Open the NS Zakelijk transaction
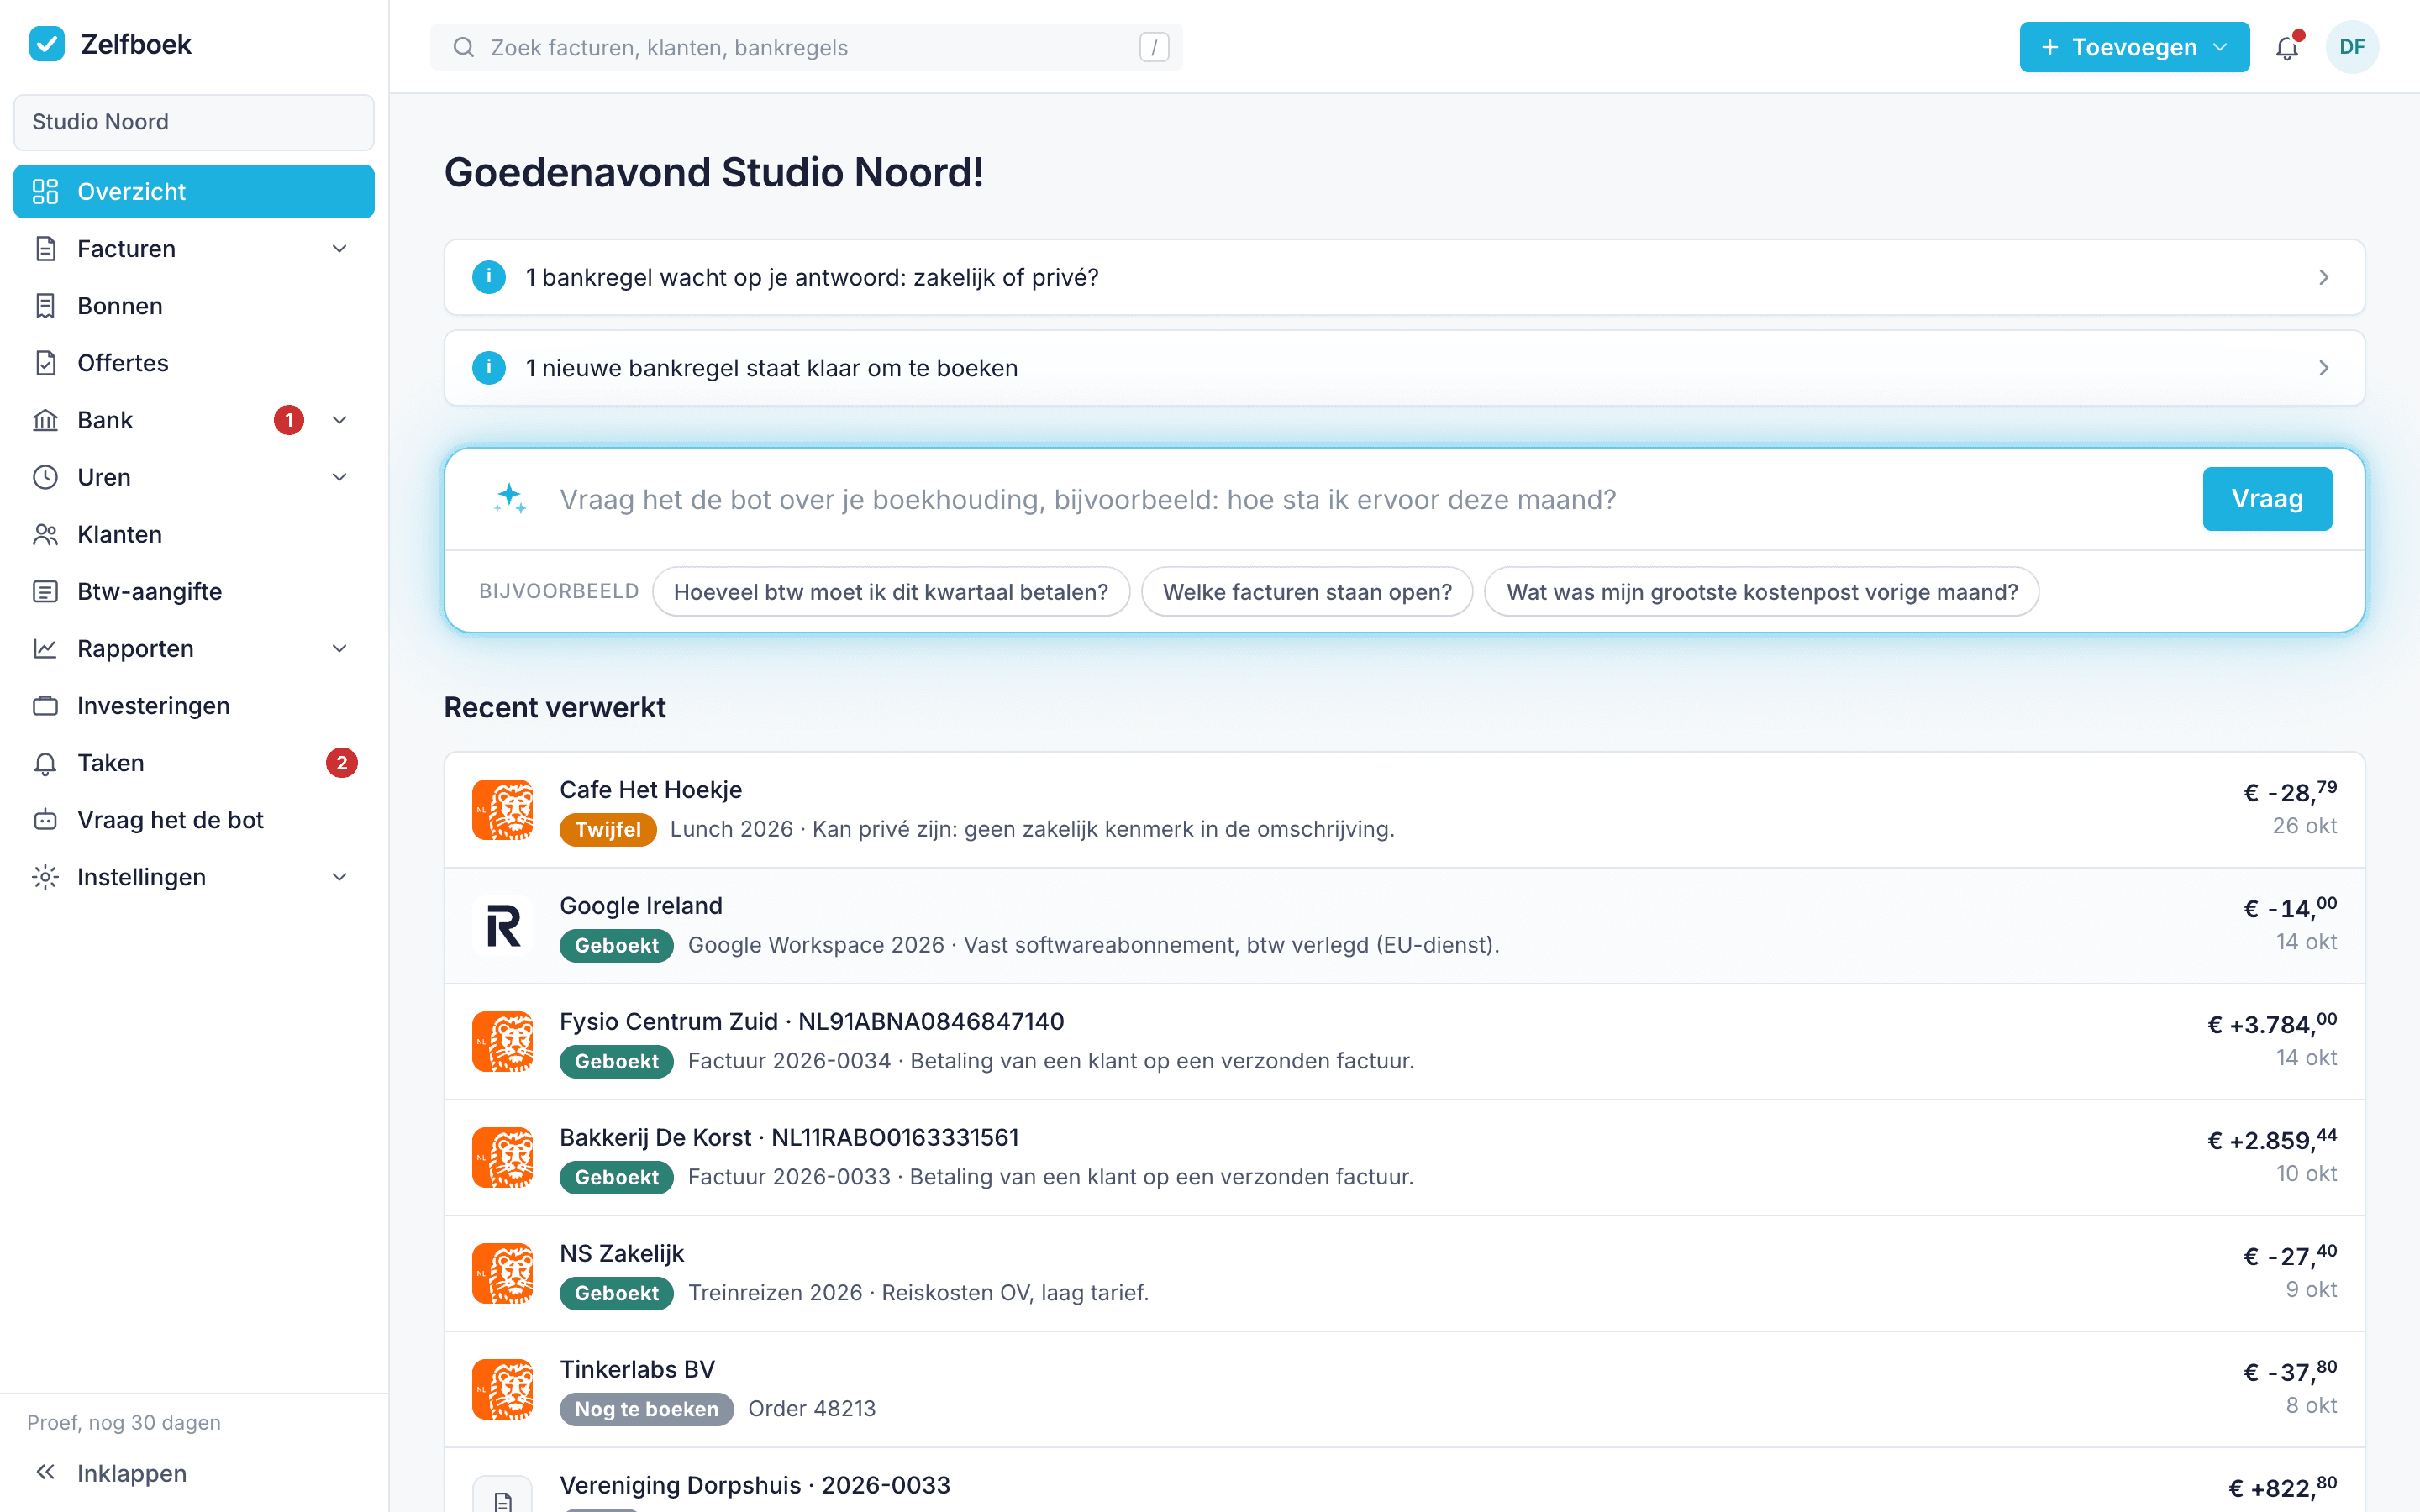The image size is (2420, 1512). pyautogui.click(x=1404, y=1274)
